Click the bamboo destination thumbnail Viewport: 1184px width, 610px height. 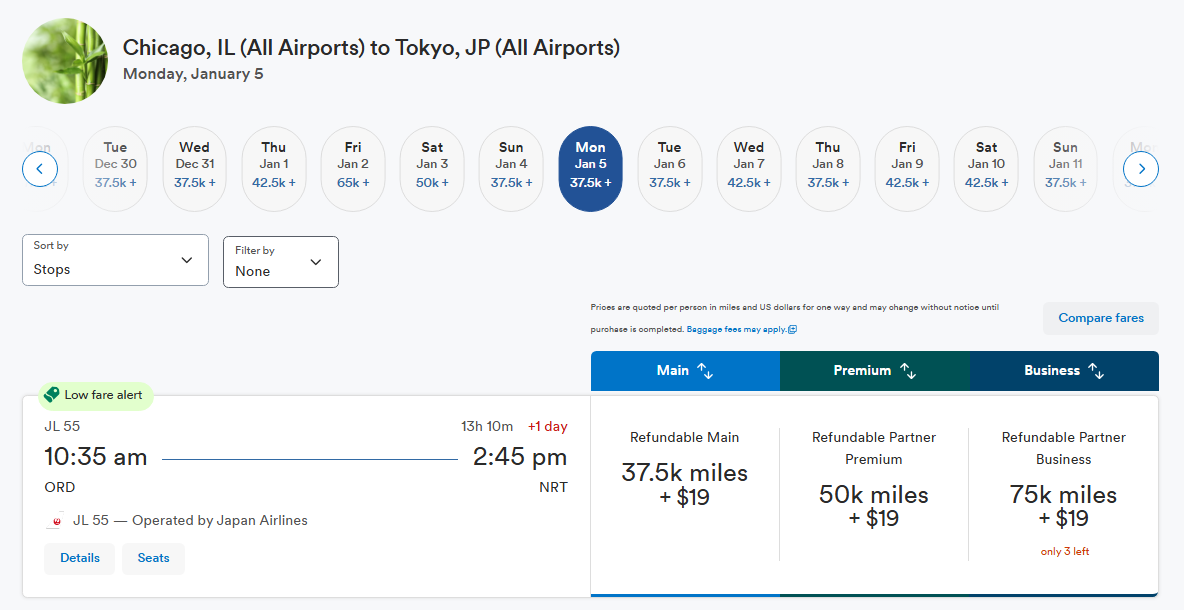pos(65,61)
